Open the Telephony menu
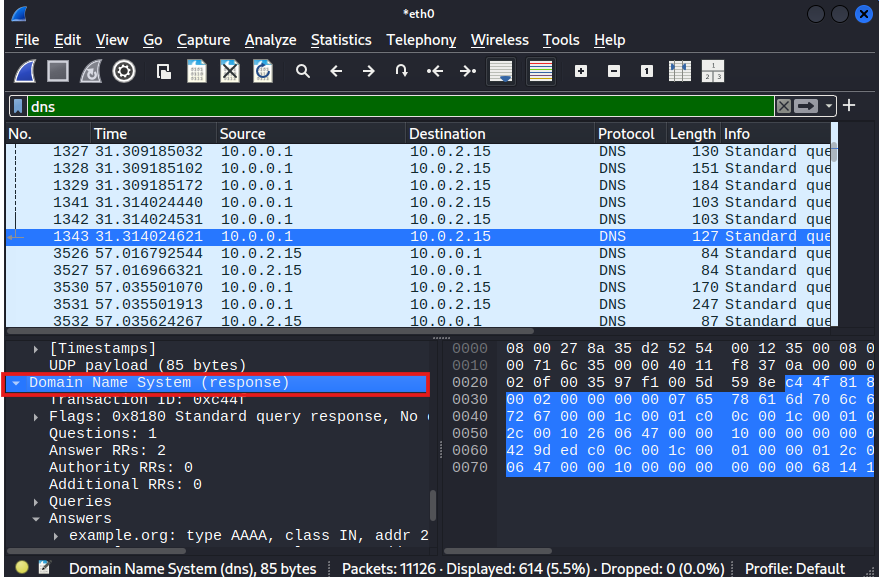This screenshot has width=879, height=577. [421, 40]
